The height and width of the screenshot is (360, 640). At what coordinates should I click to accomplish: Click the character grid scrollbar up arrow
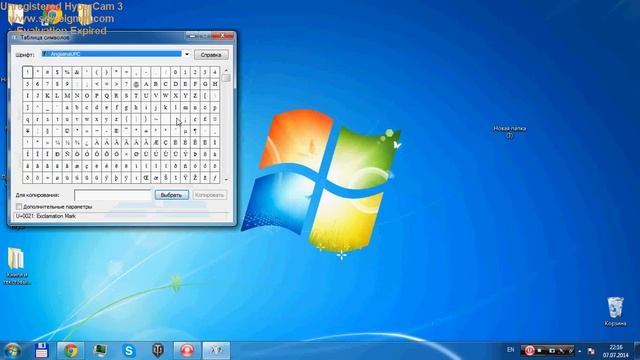[226, 70]
